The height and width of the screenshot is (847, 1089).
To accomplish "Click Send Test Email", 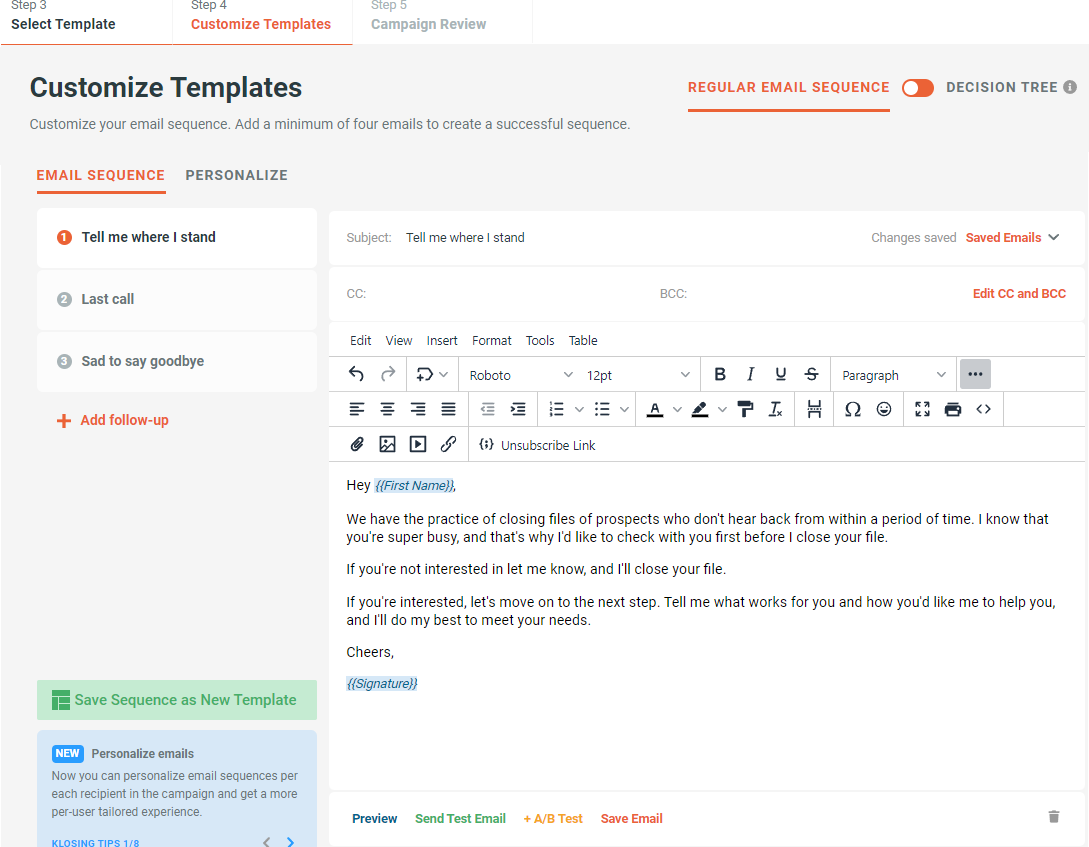I will [460, 819].
